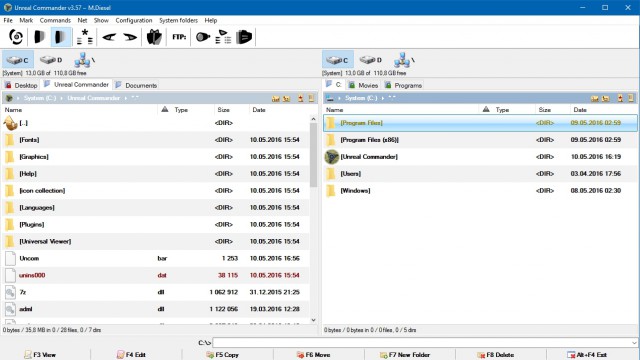Open the Help menu

click(x=211, y=20)
